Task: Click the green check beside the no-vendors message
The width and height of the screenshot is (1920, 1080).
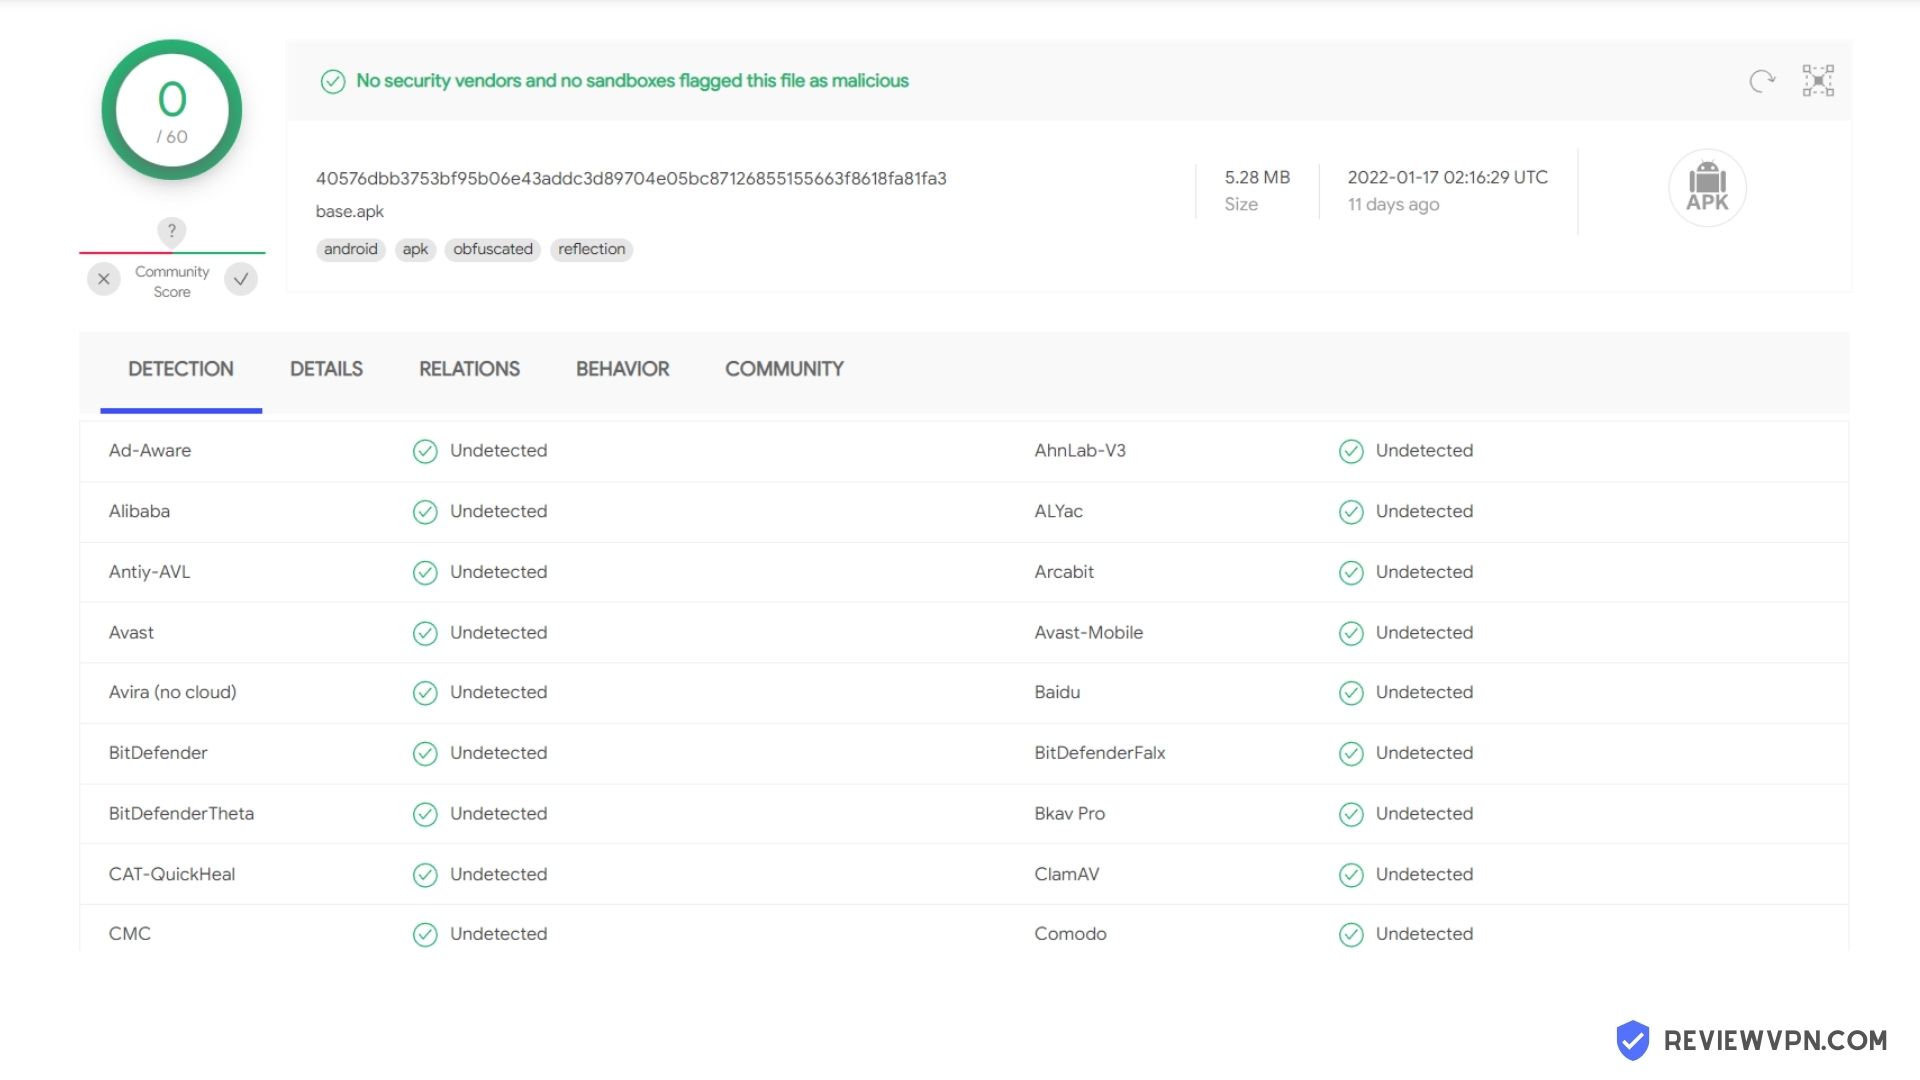Action: (333, 81)
